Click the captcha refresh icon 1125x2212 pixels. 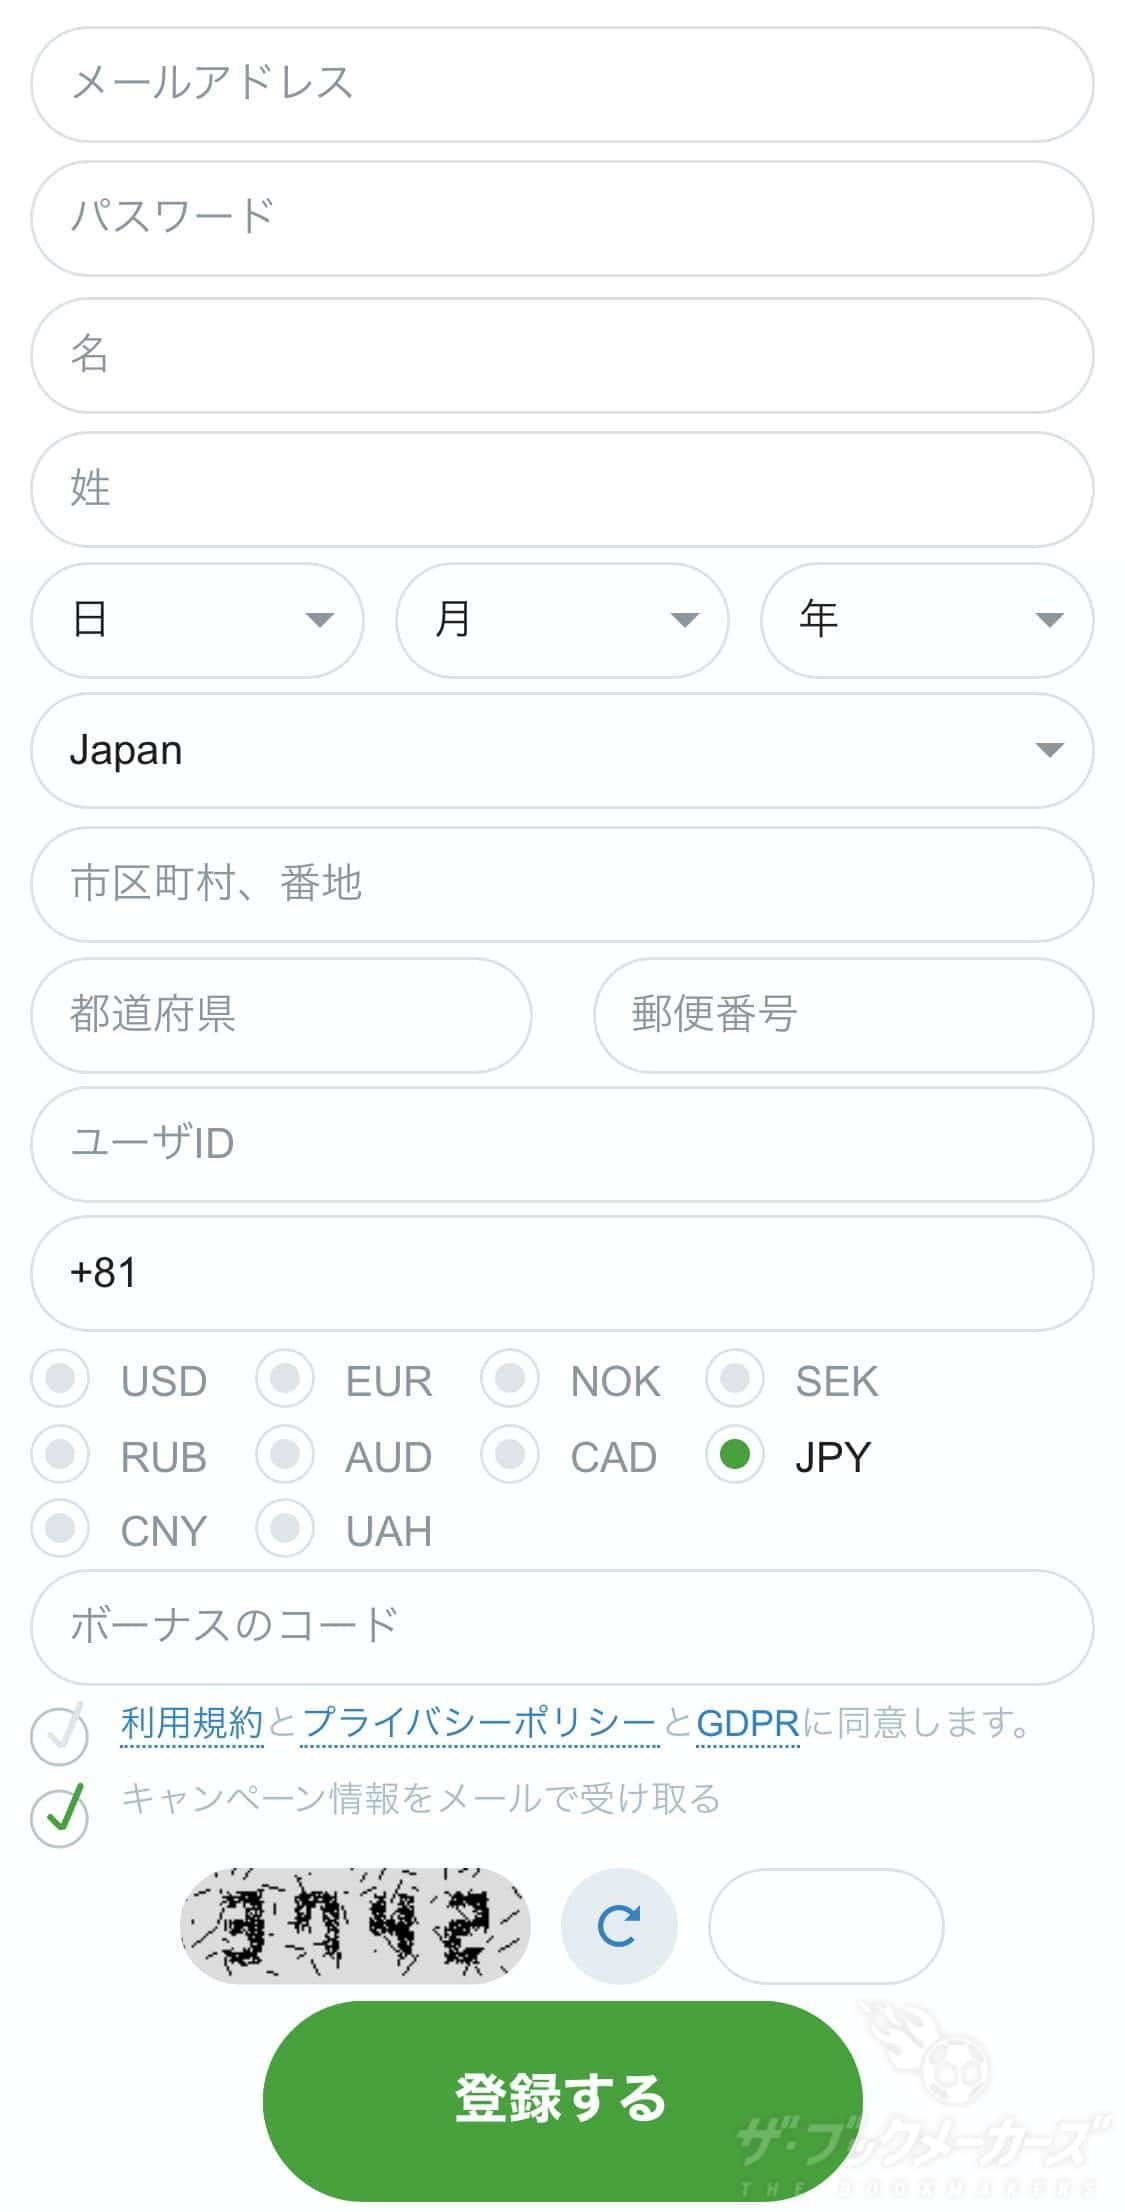tap(618, 1925)
